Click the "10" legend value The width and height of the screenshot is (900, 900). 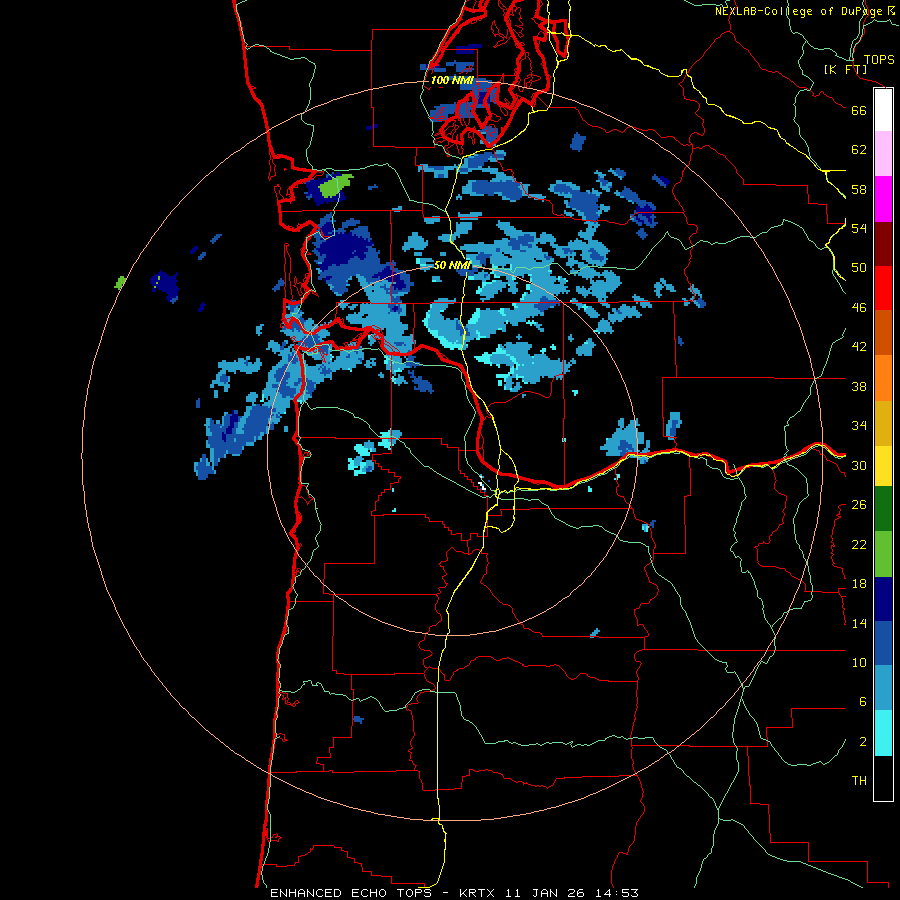[859, 663]
